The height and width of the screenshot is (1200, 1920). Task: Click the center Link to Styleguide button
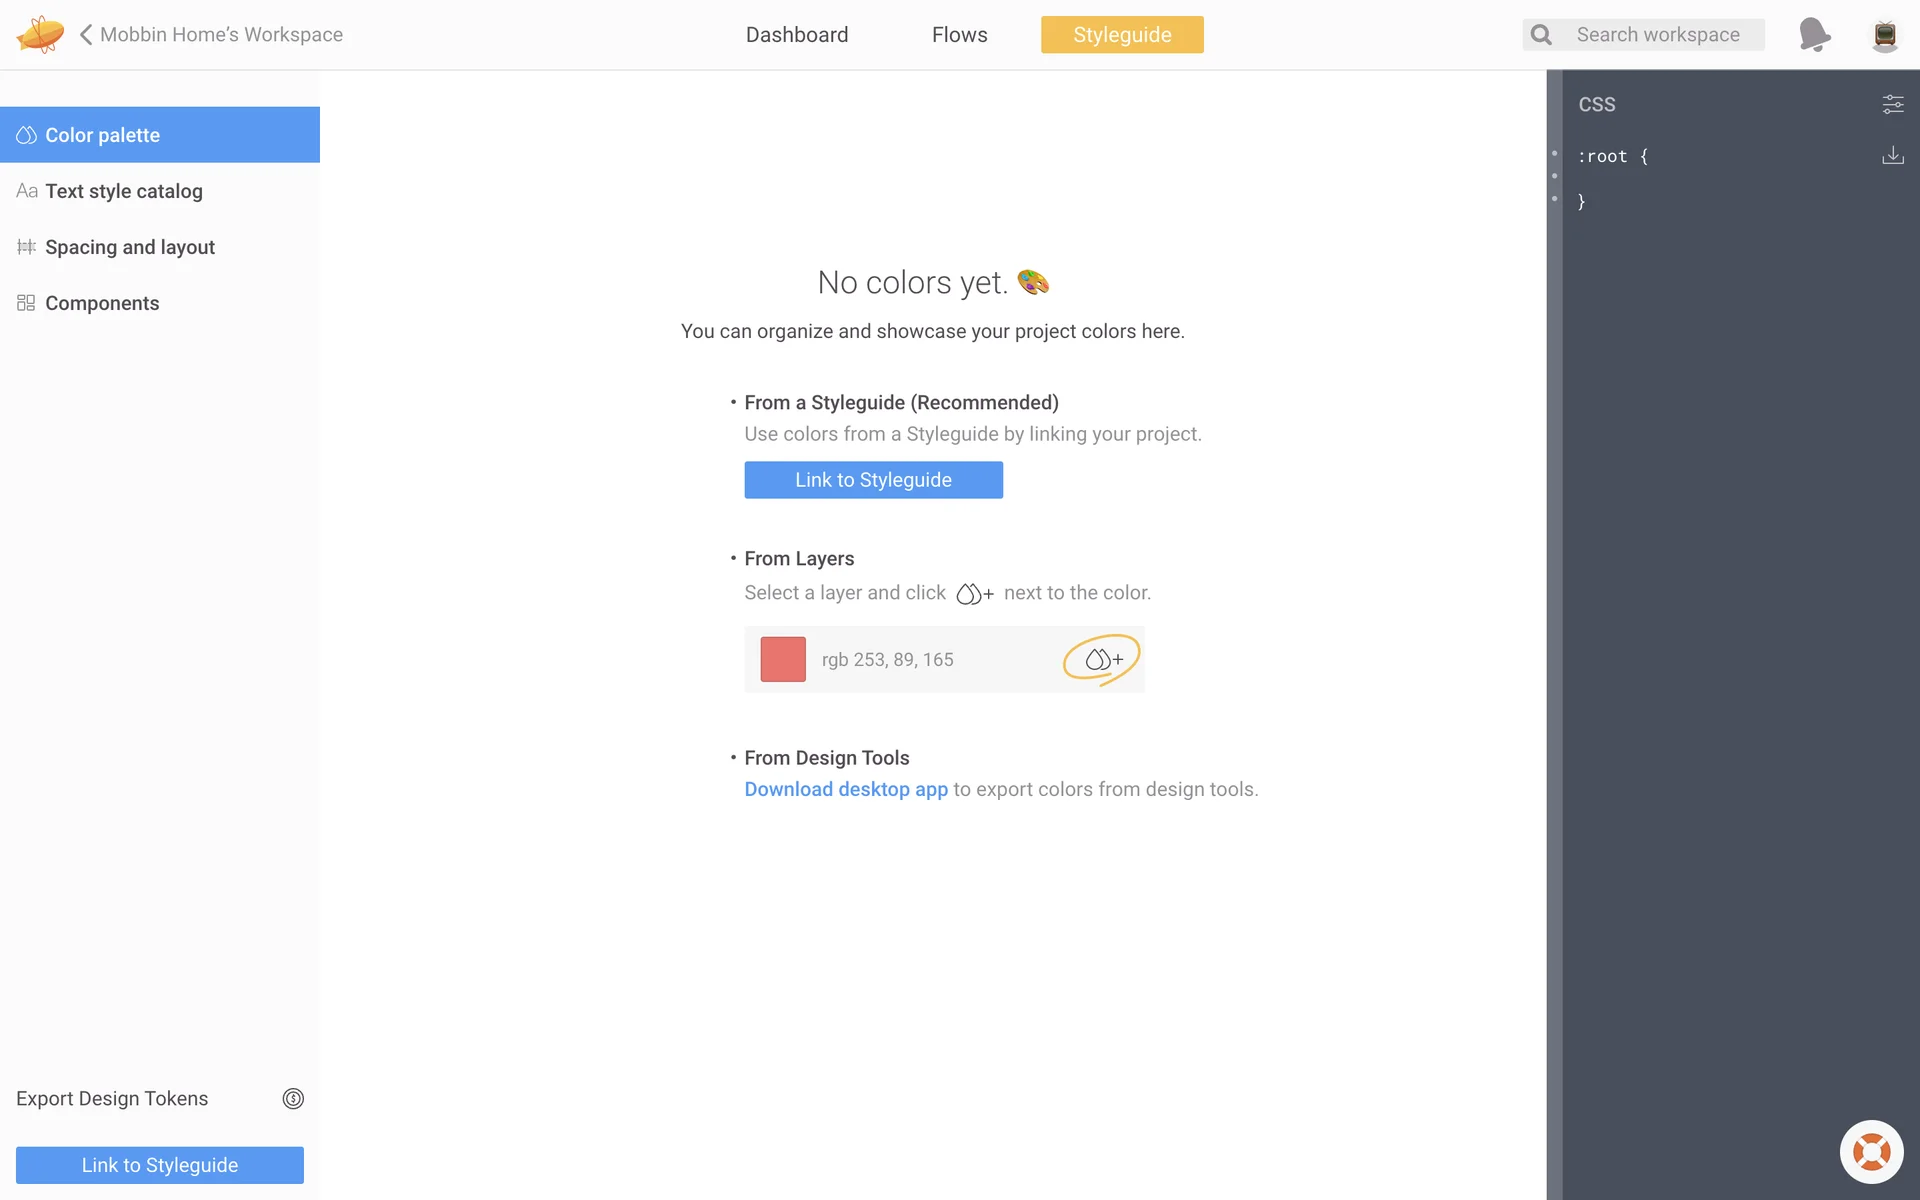click(873, 480)
